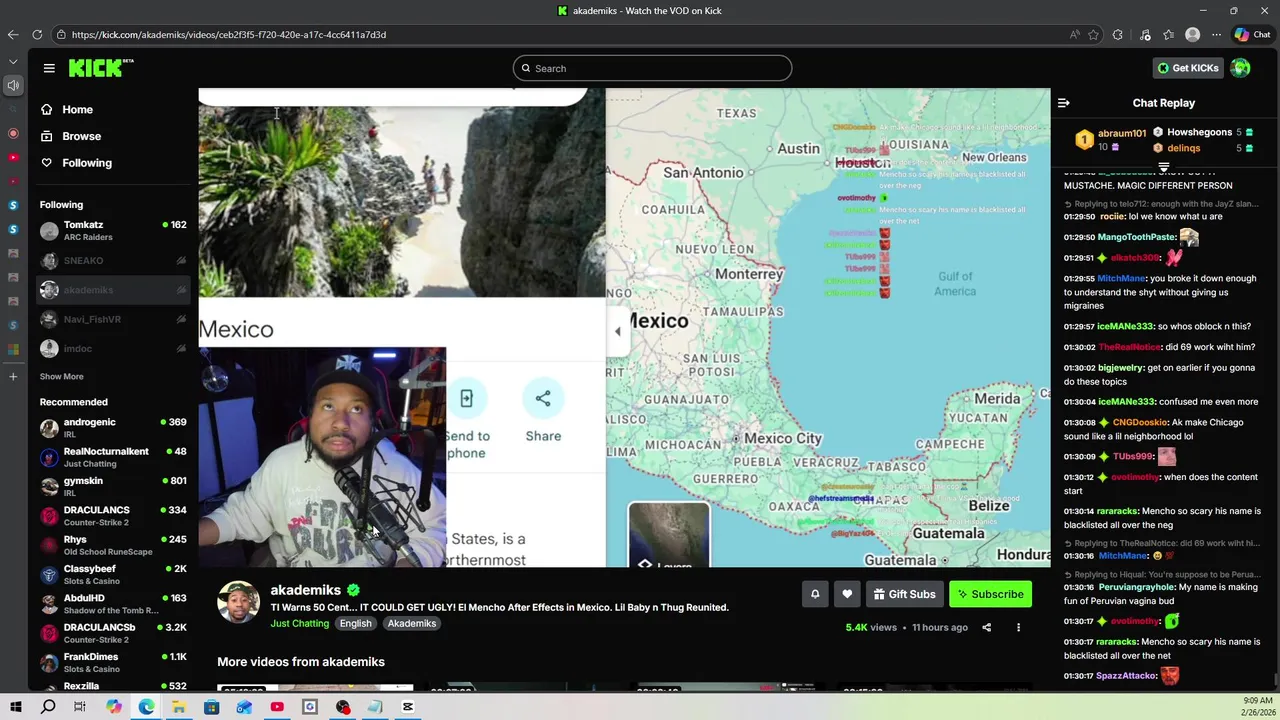Open CapCut from the taskbar
The height and width of the screenshot is (720, 1280).
(408, 707)
